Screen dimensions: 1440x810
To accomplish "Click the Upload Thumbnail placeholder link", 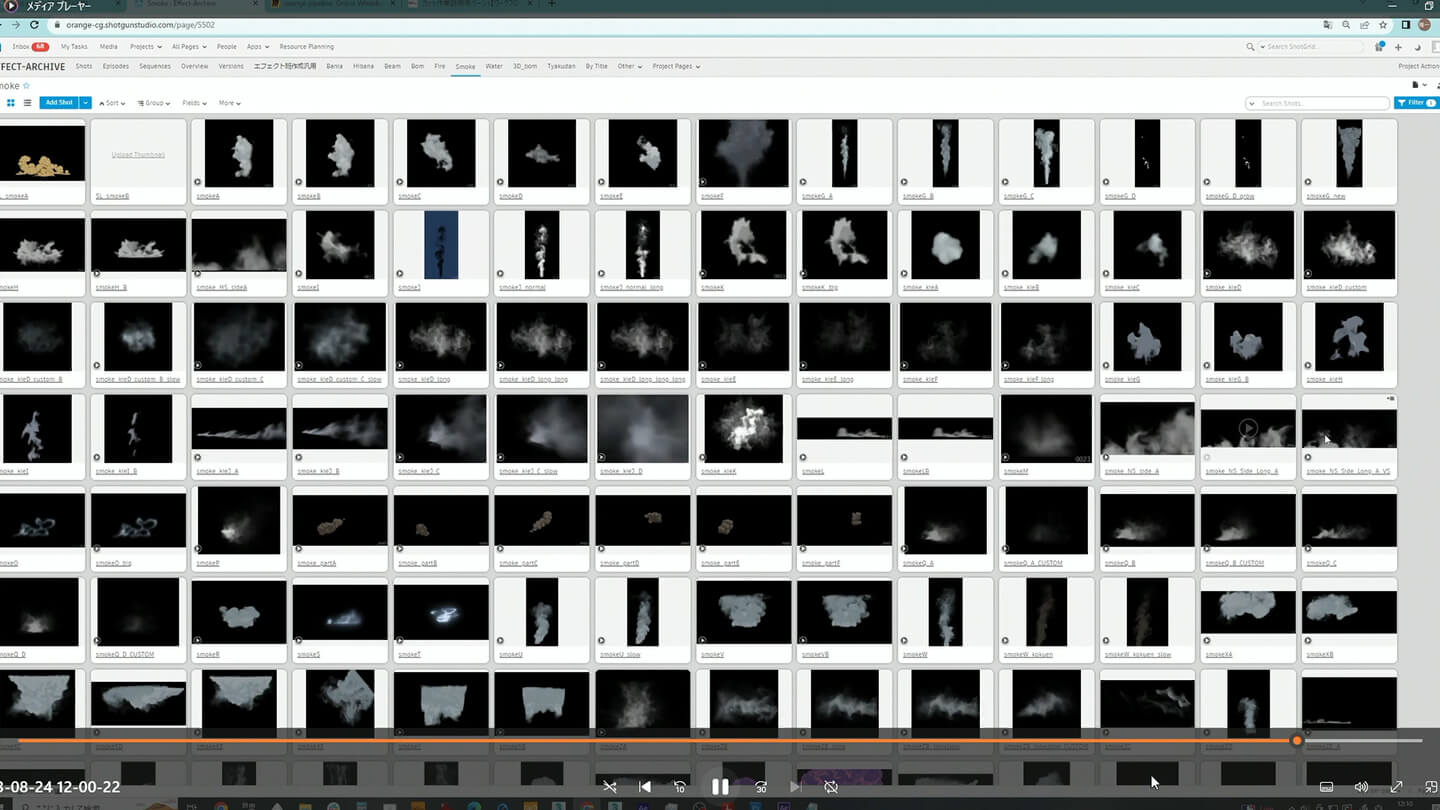I will point(138,155).
